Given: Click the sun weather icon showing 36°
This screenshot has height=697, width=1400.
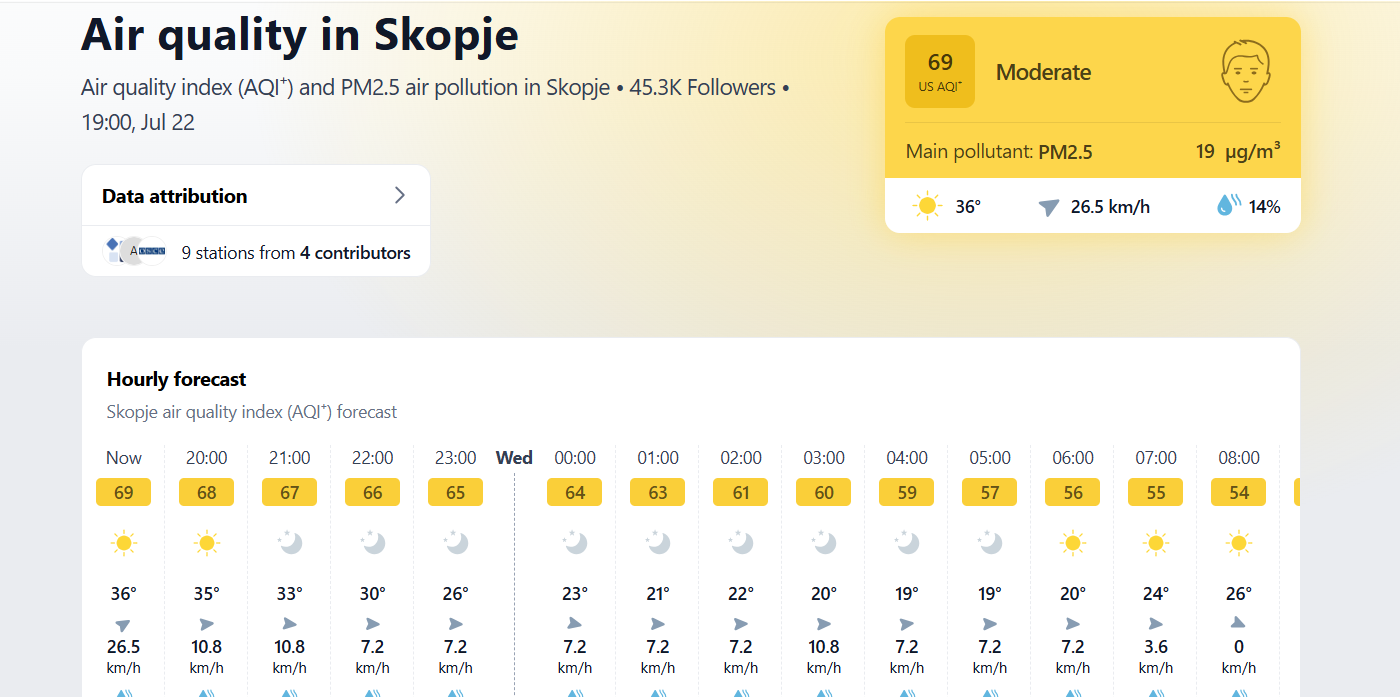Looking at the screenshot, I should [927, 207].
